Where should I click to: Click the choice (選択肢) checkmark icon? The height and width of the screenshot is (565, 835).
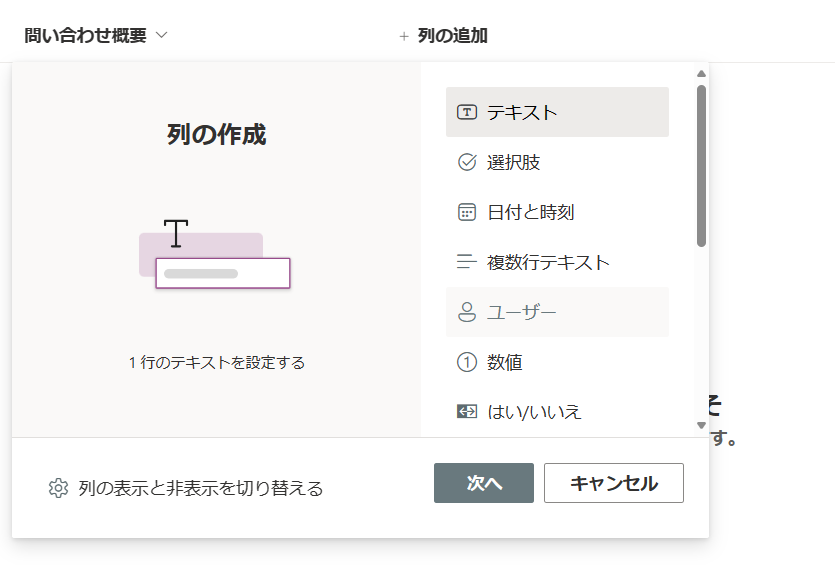pyautogui.click(x=466, y=162)
